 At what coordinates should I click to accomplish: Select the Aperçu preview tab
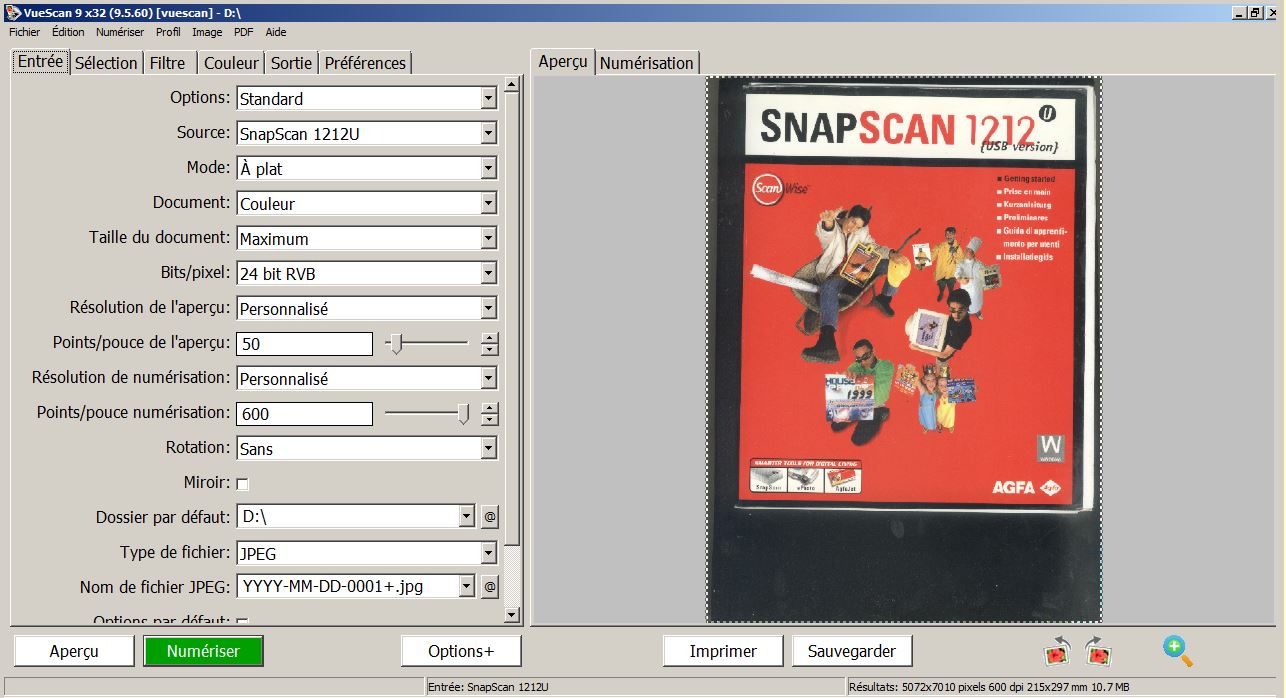(563, 61)
